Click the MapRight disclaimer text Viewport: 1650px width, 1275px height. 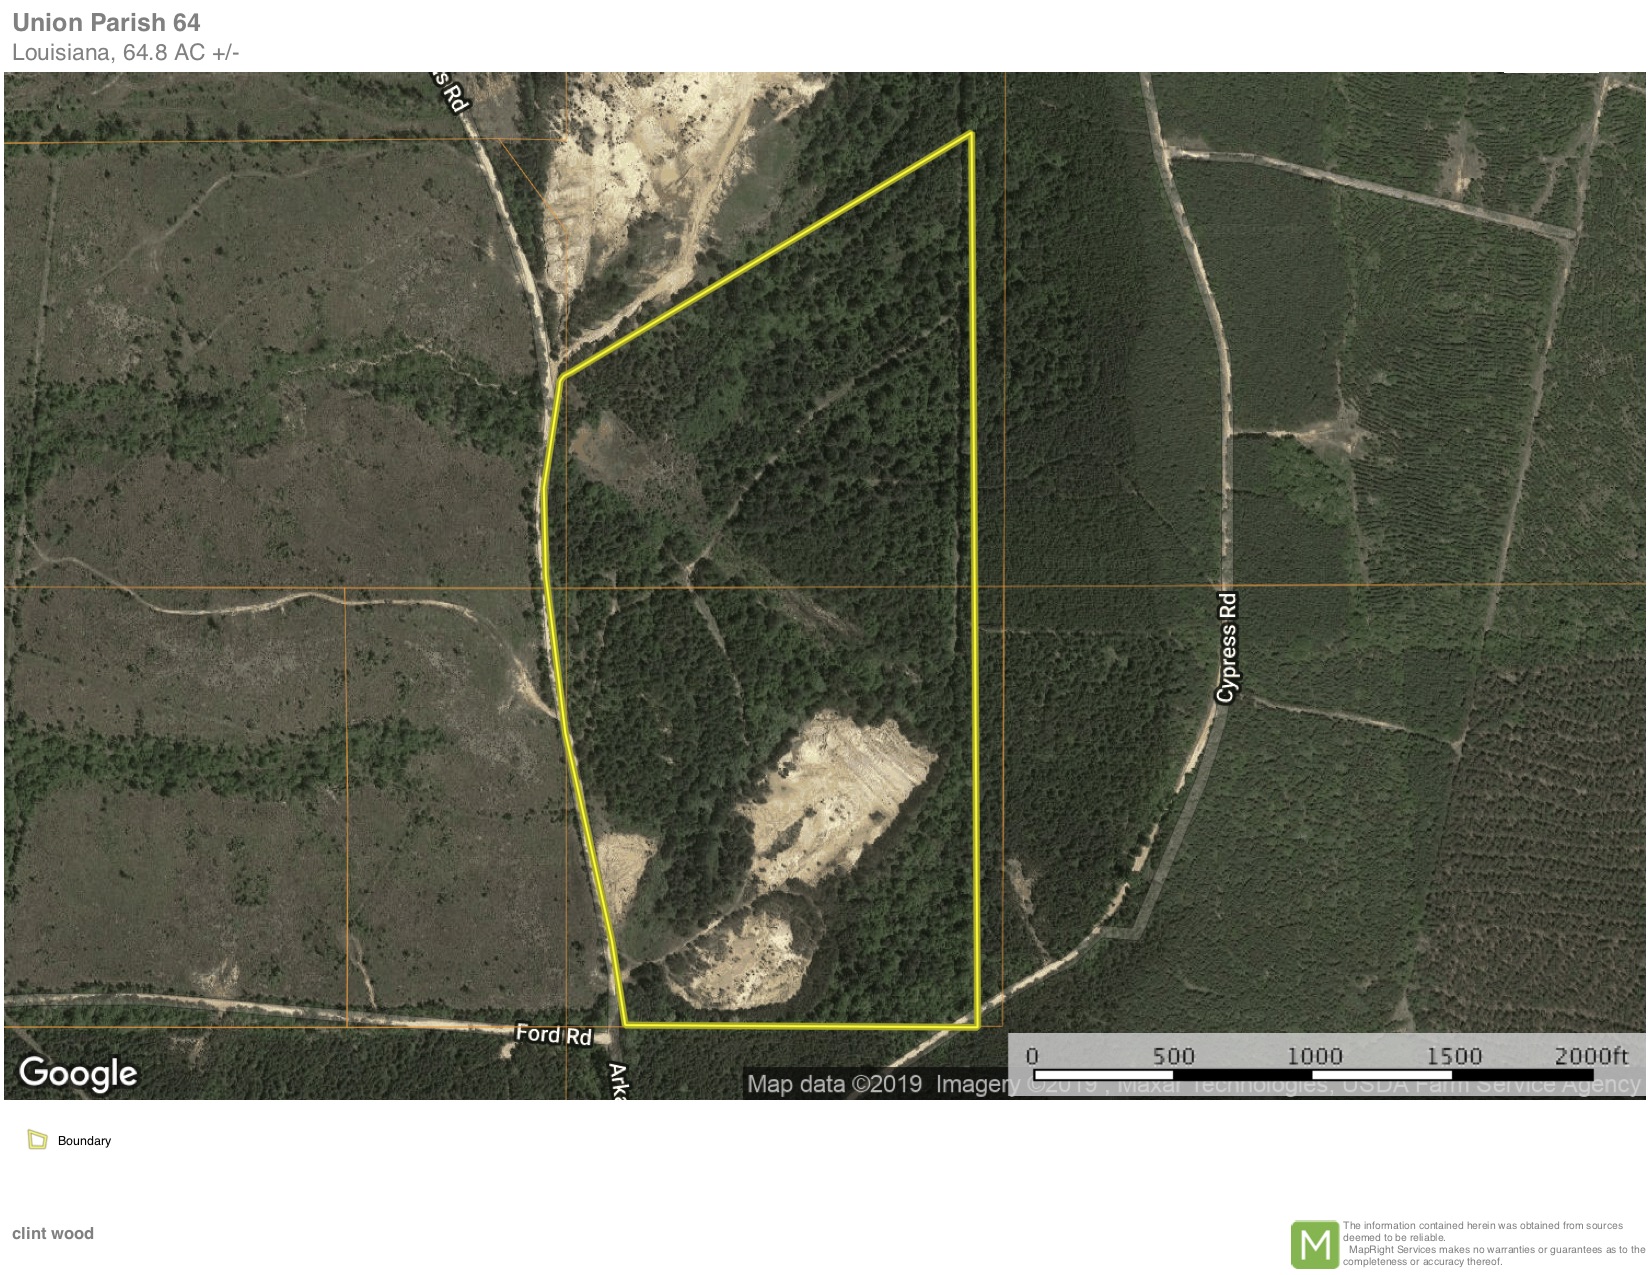1492,1243
